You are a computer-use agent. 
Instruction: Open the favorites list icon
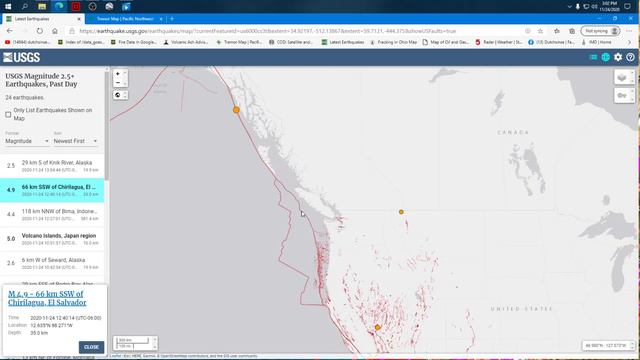[557, 31]
